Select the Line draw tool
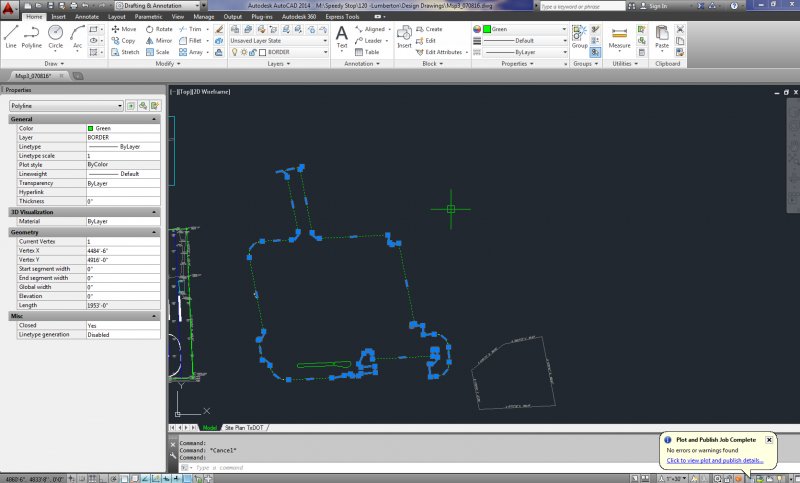This screenshot has width=800, height=483. [11, 37]
